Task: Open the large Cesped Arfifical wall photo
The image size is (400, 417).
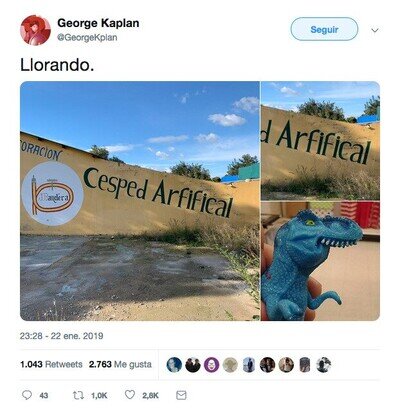Action: [x=140, y=201]
